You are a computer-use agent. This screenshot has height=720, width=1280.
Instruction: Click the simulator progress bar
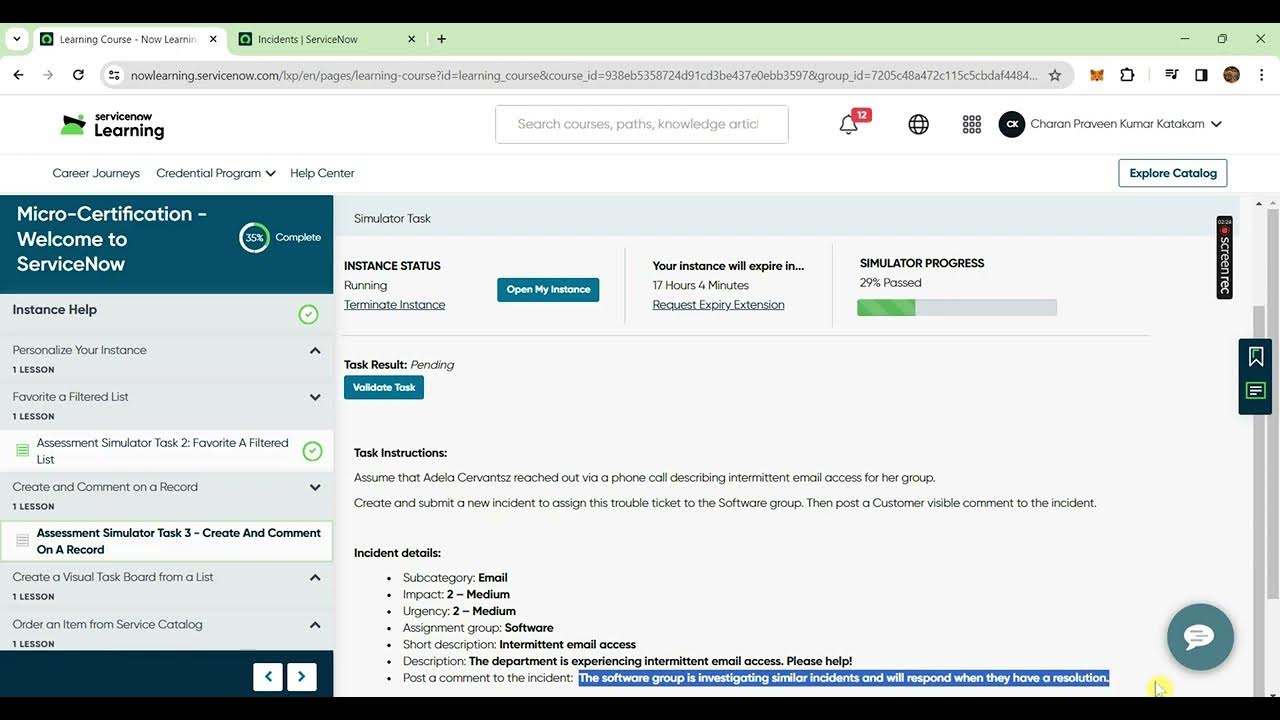tap(957, 307)
